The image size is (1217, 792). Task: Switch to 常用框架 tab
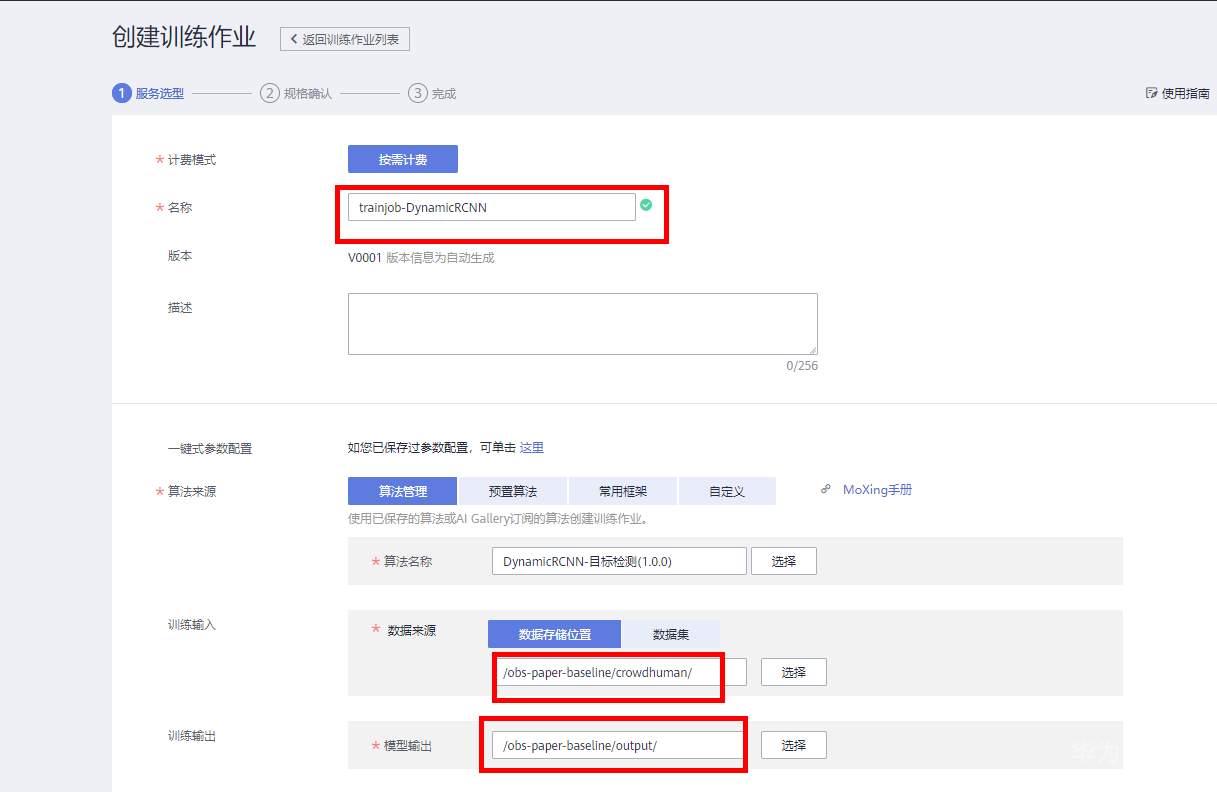(623, 491)
